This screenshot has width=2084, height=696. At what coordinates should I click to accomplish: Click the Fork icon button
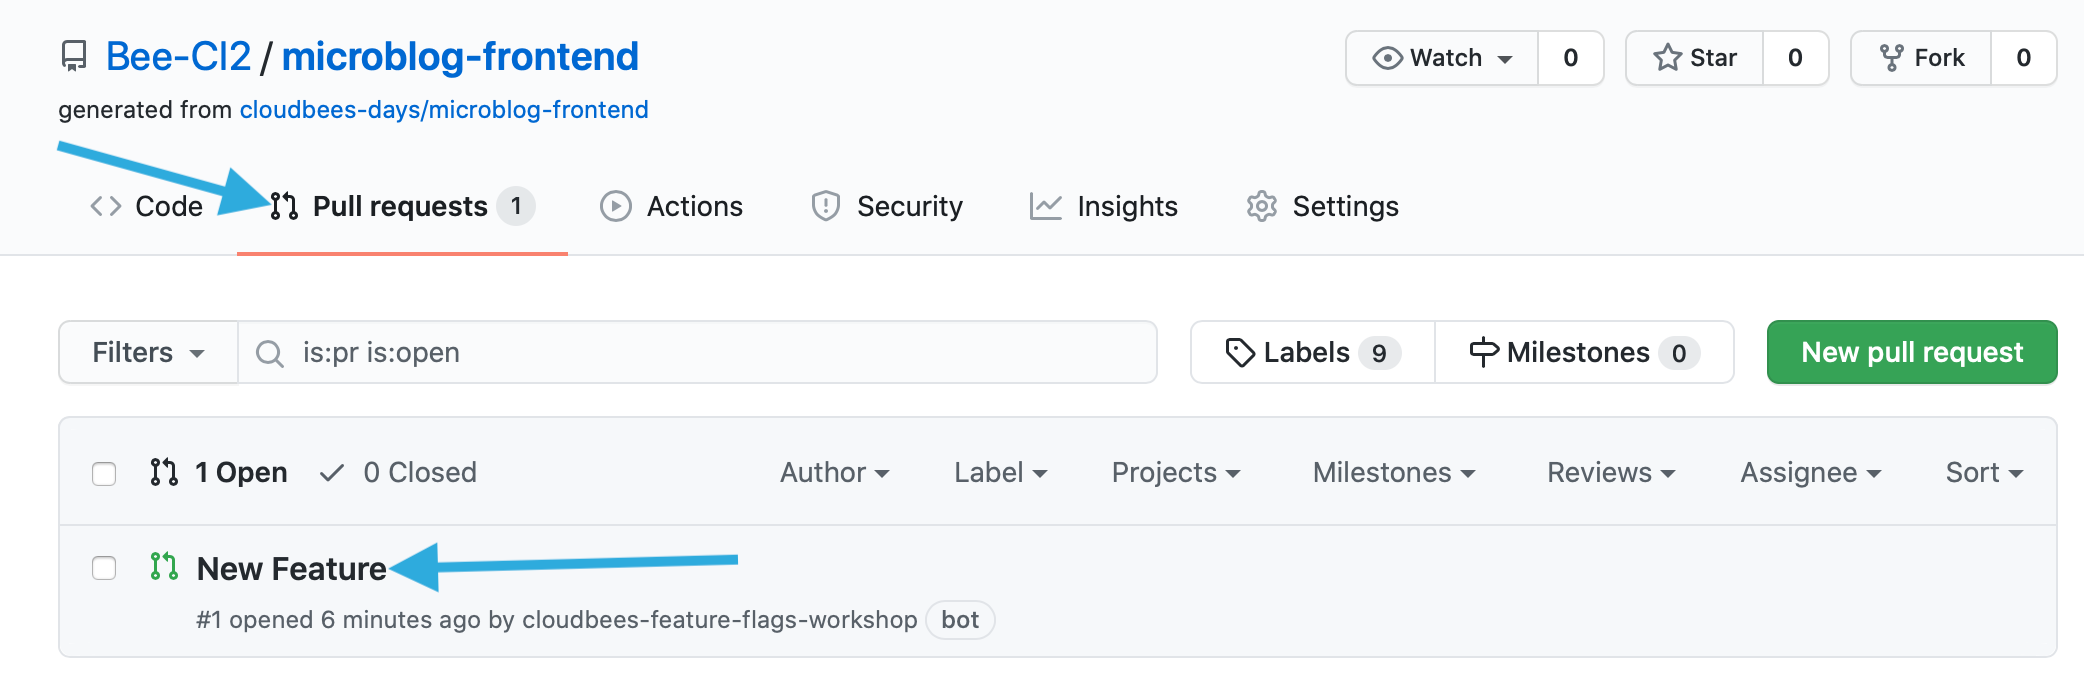[x=1891, y=58]
